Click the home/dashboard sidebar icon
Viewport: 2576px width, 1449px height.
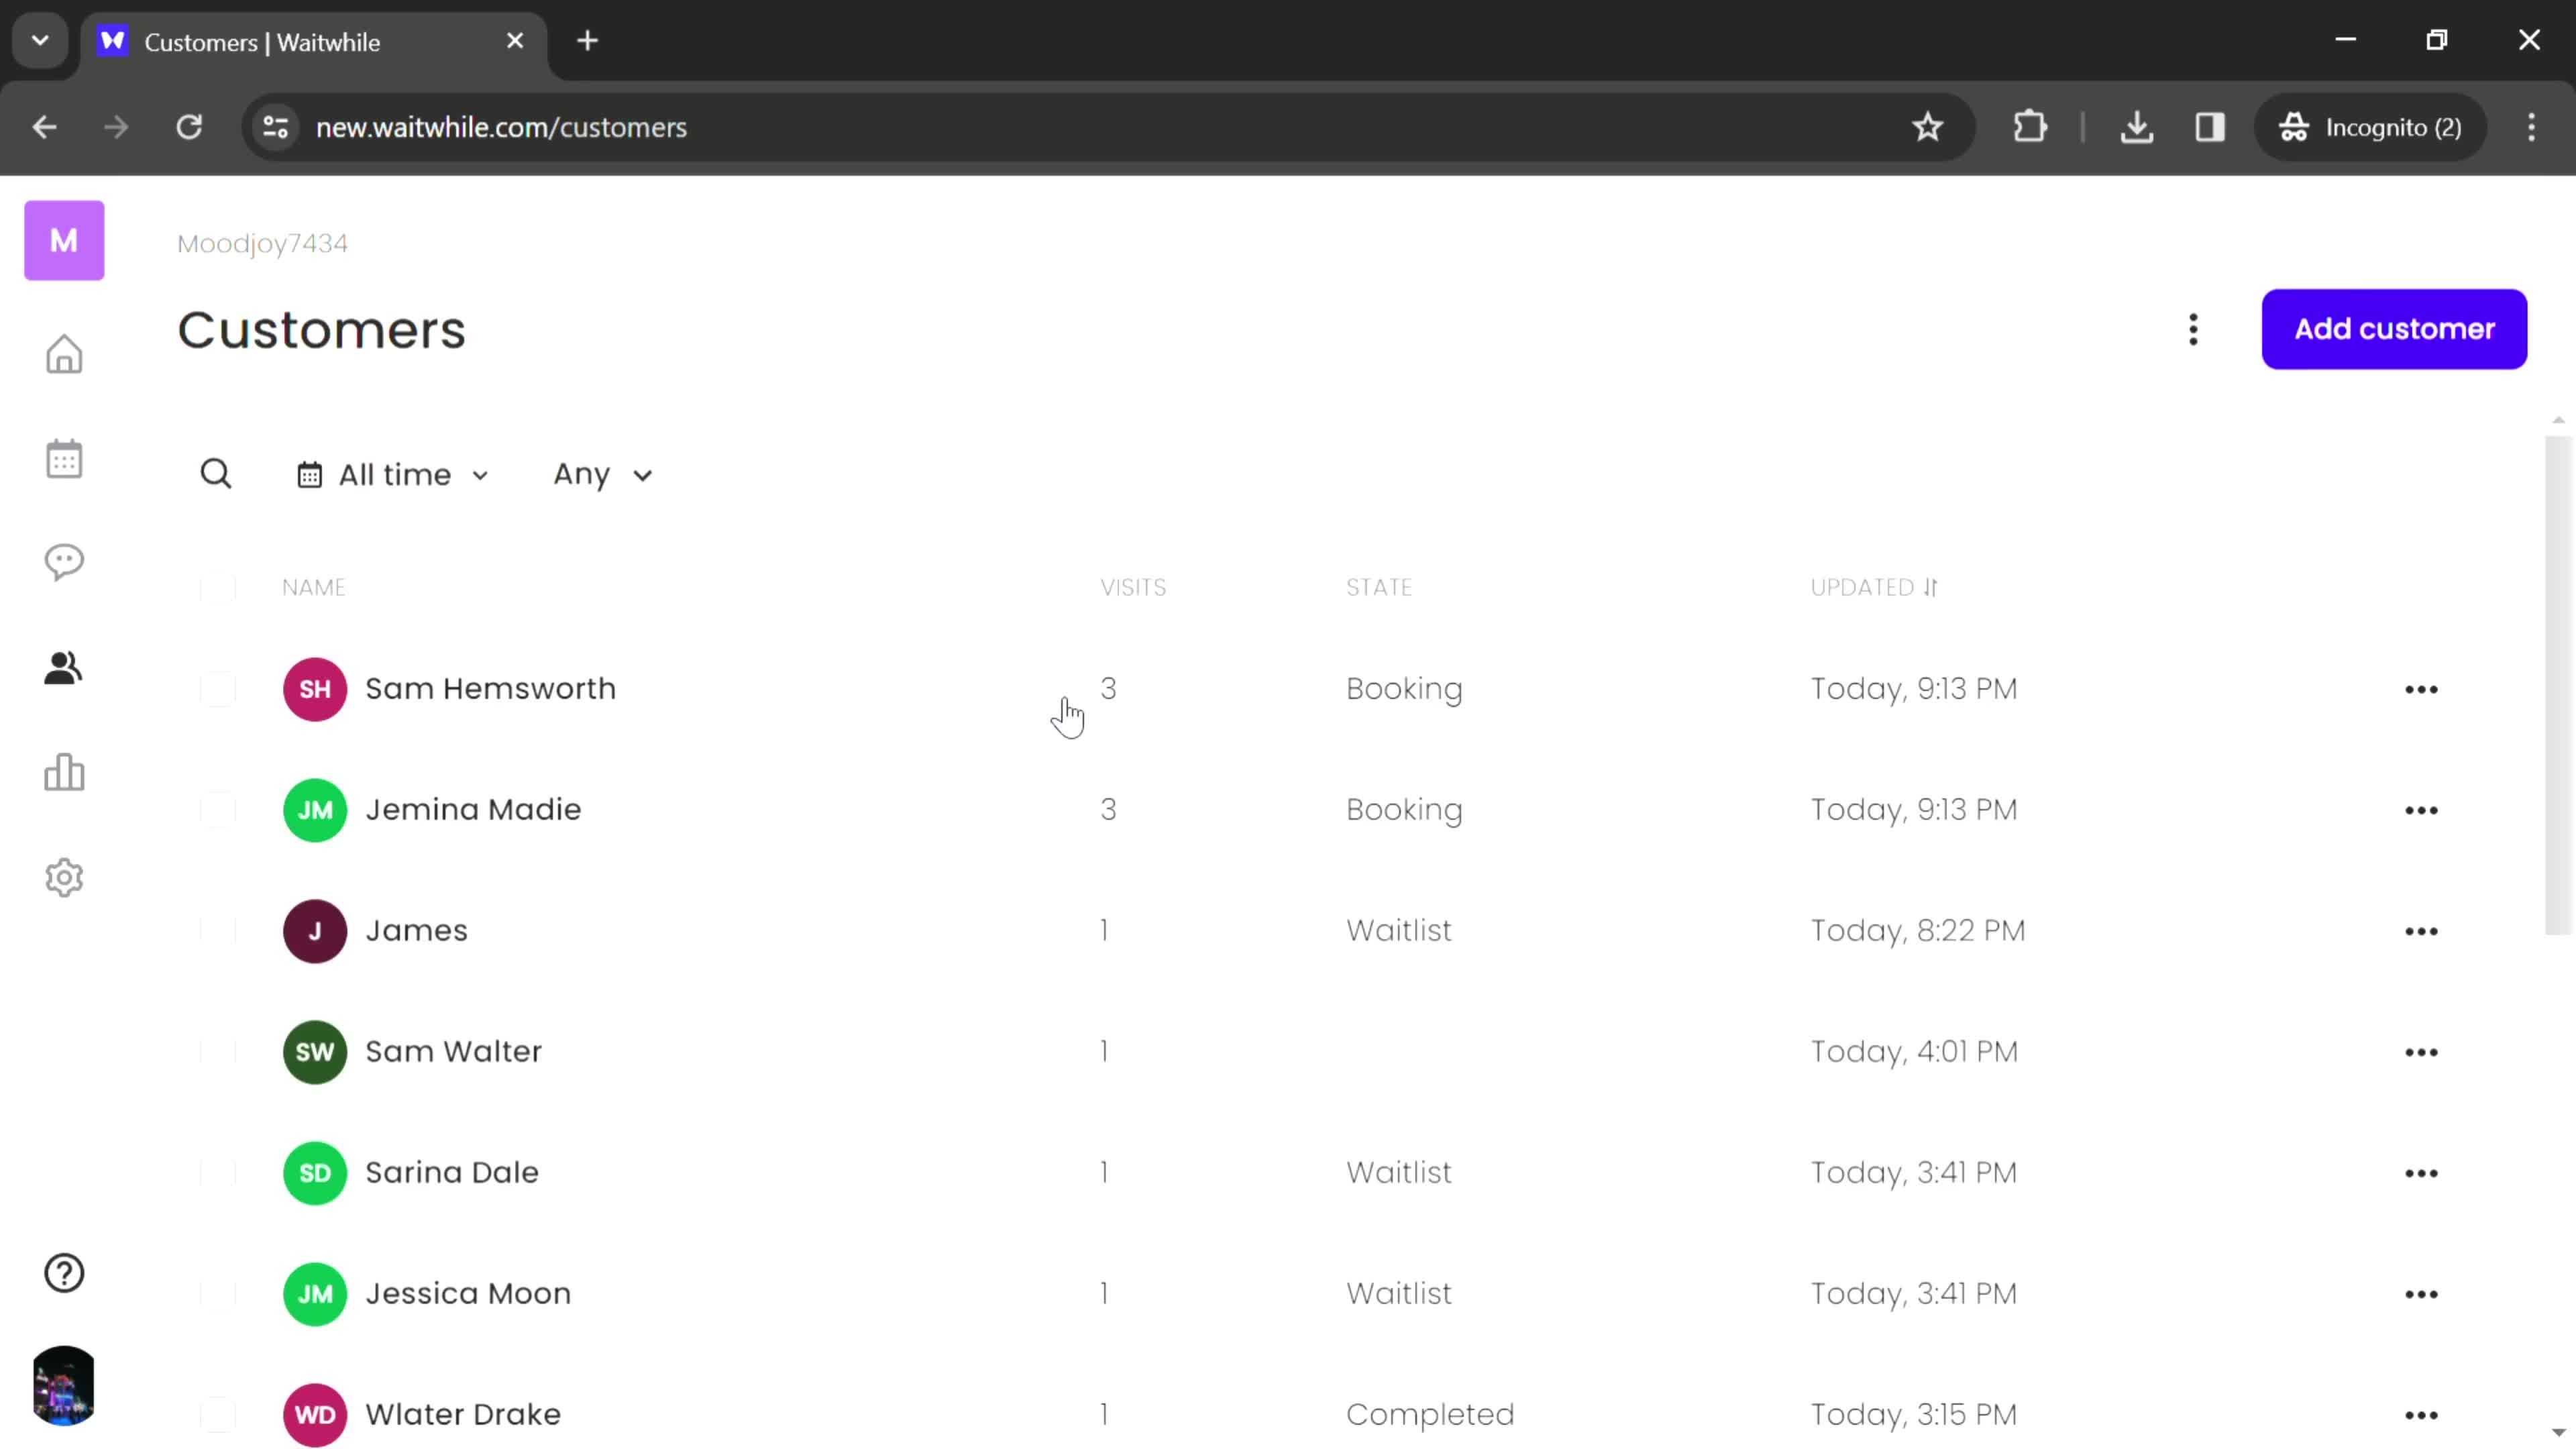(x=64, y=354)
